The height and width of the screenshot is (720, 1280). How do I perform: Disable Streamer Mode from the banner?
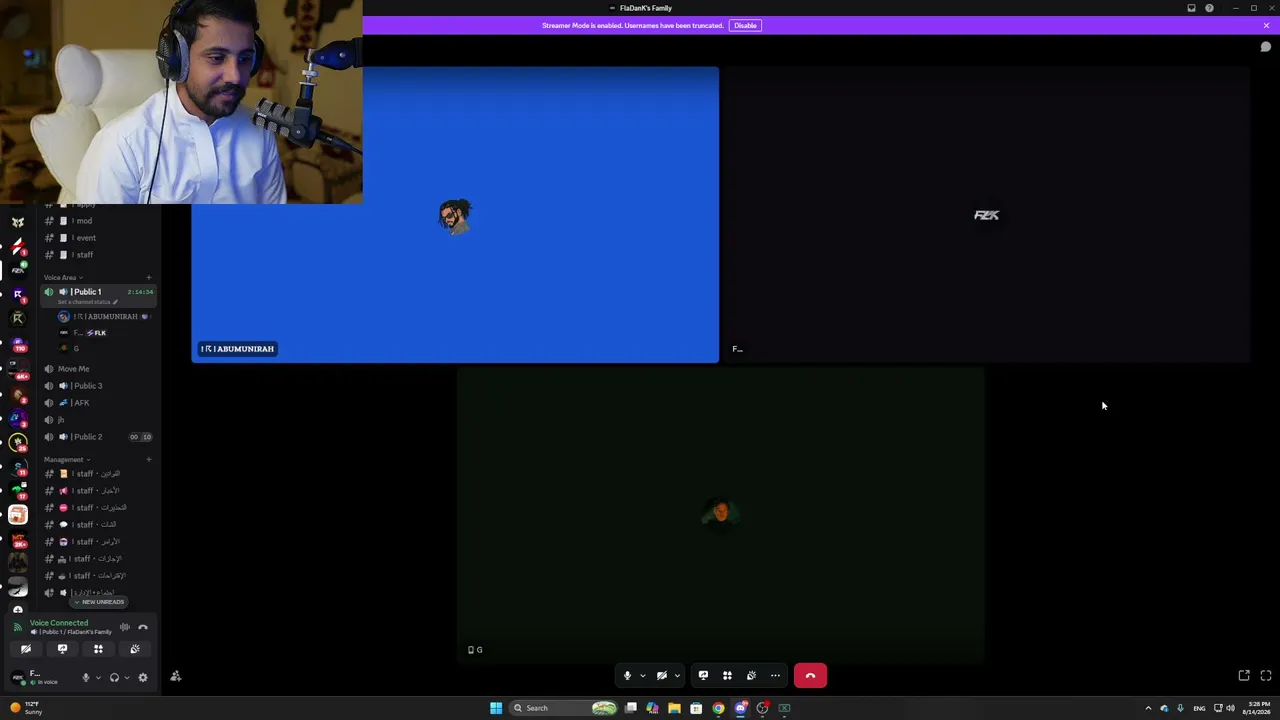tap(745, 25)
